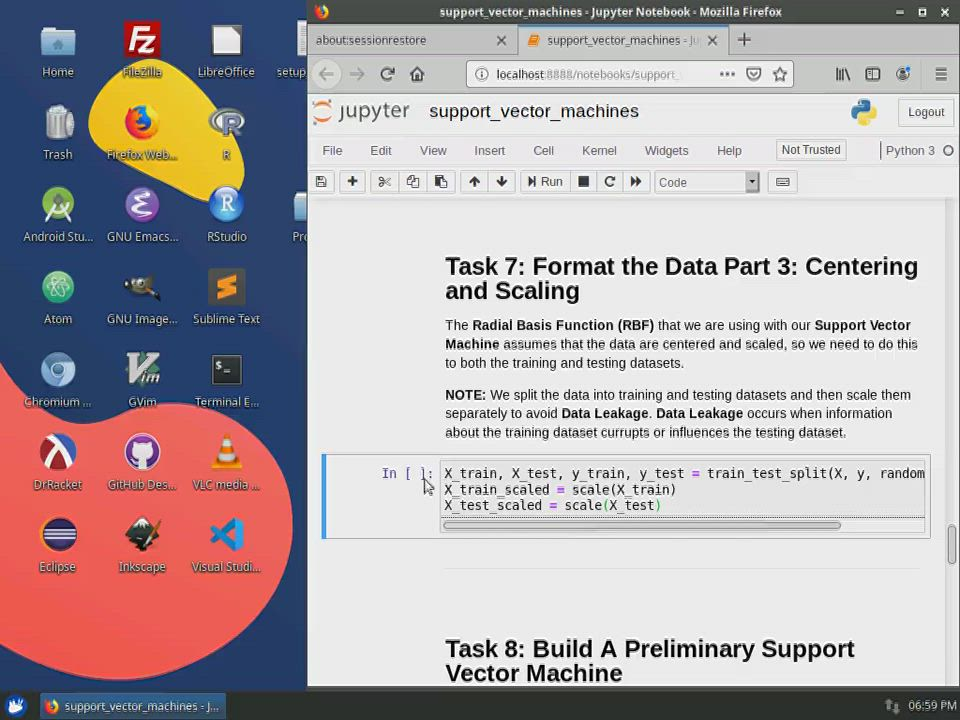The height and width of the screenshot is (720, 960).
Task: Click the code cell horizontal scrollbar
Action: point(642,525)
